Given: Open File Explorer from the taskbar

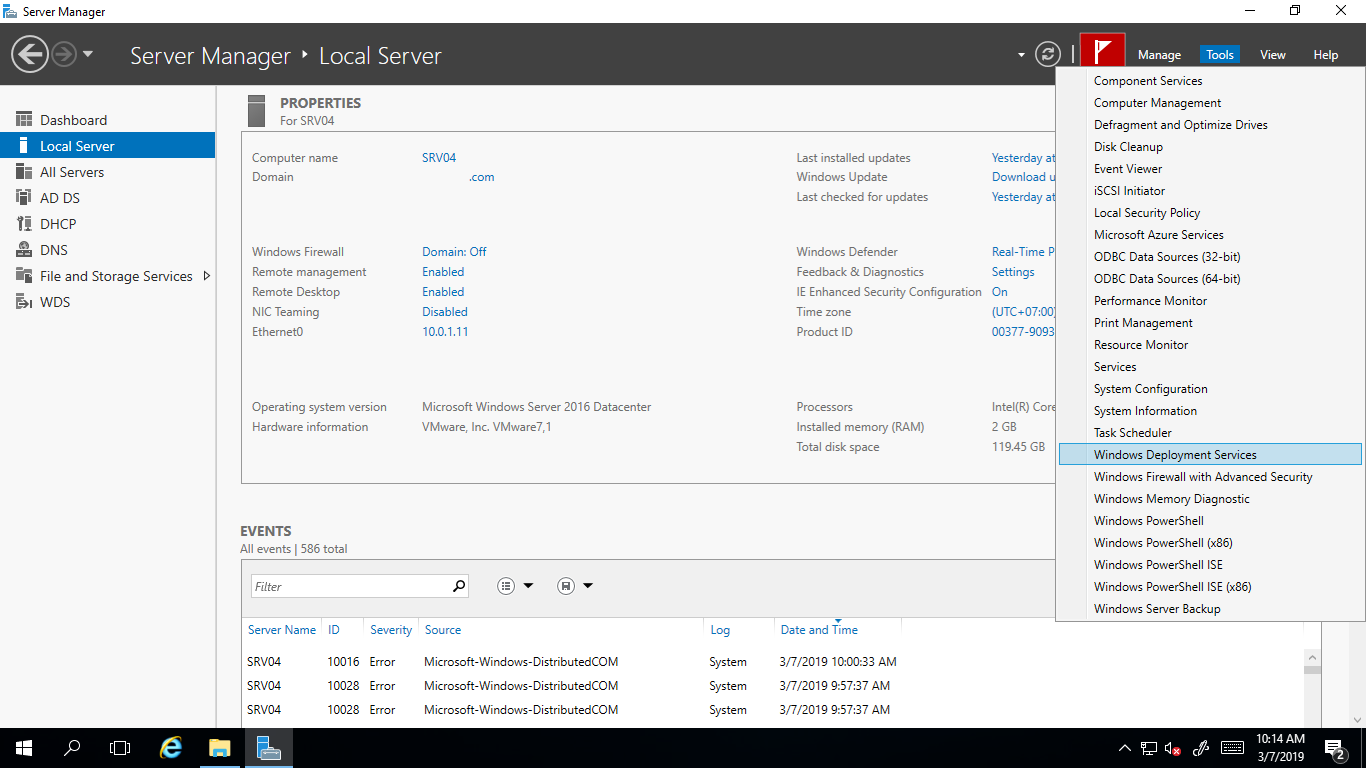Looking at the screenshot, I should click(219, 747).
